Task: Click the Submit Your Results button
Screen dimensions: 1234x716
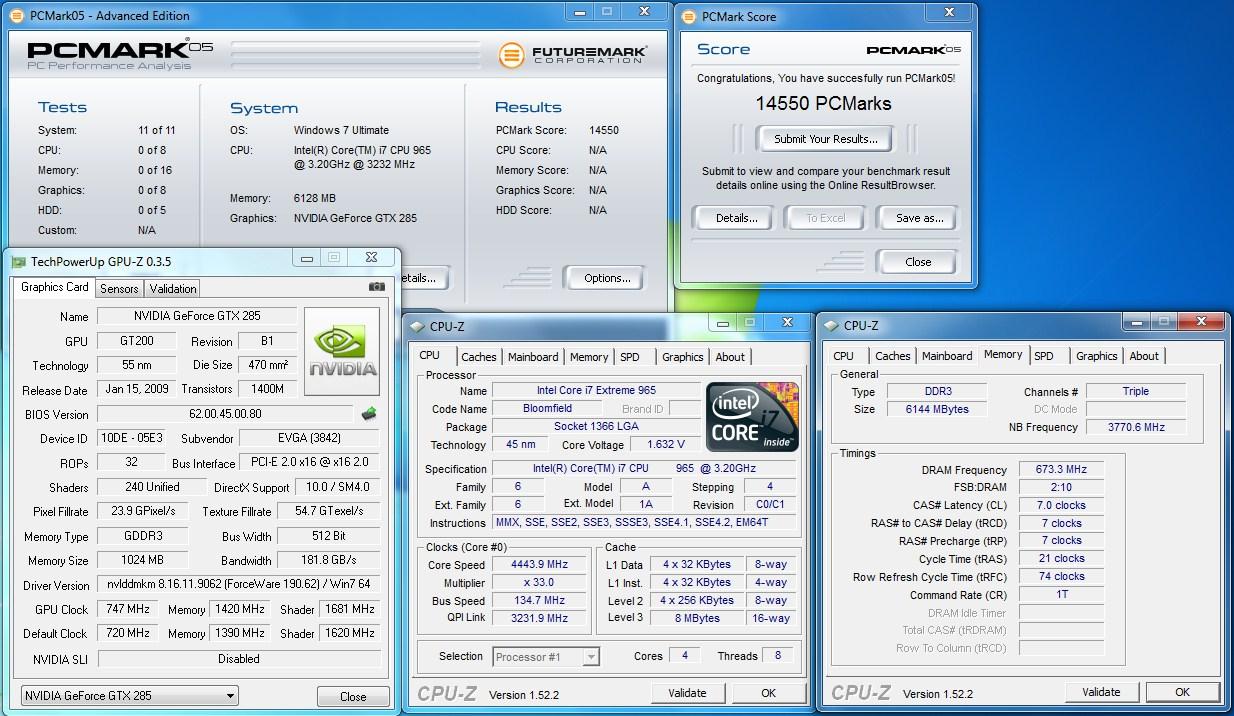Action: point(826,139)
